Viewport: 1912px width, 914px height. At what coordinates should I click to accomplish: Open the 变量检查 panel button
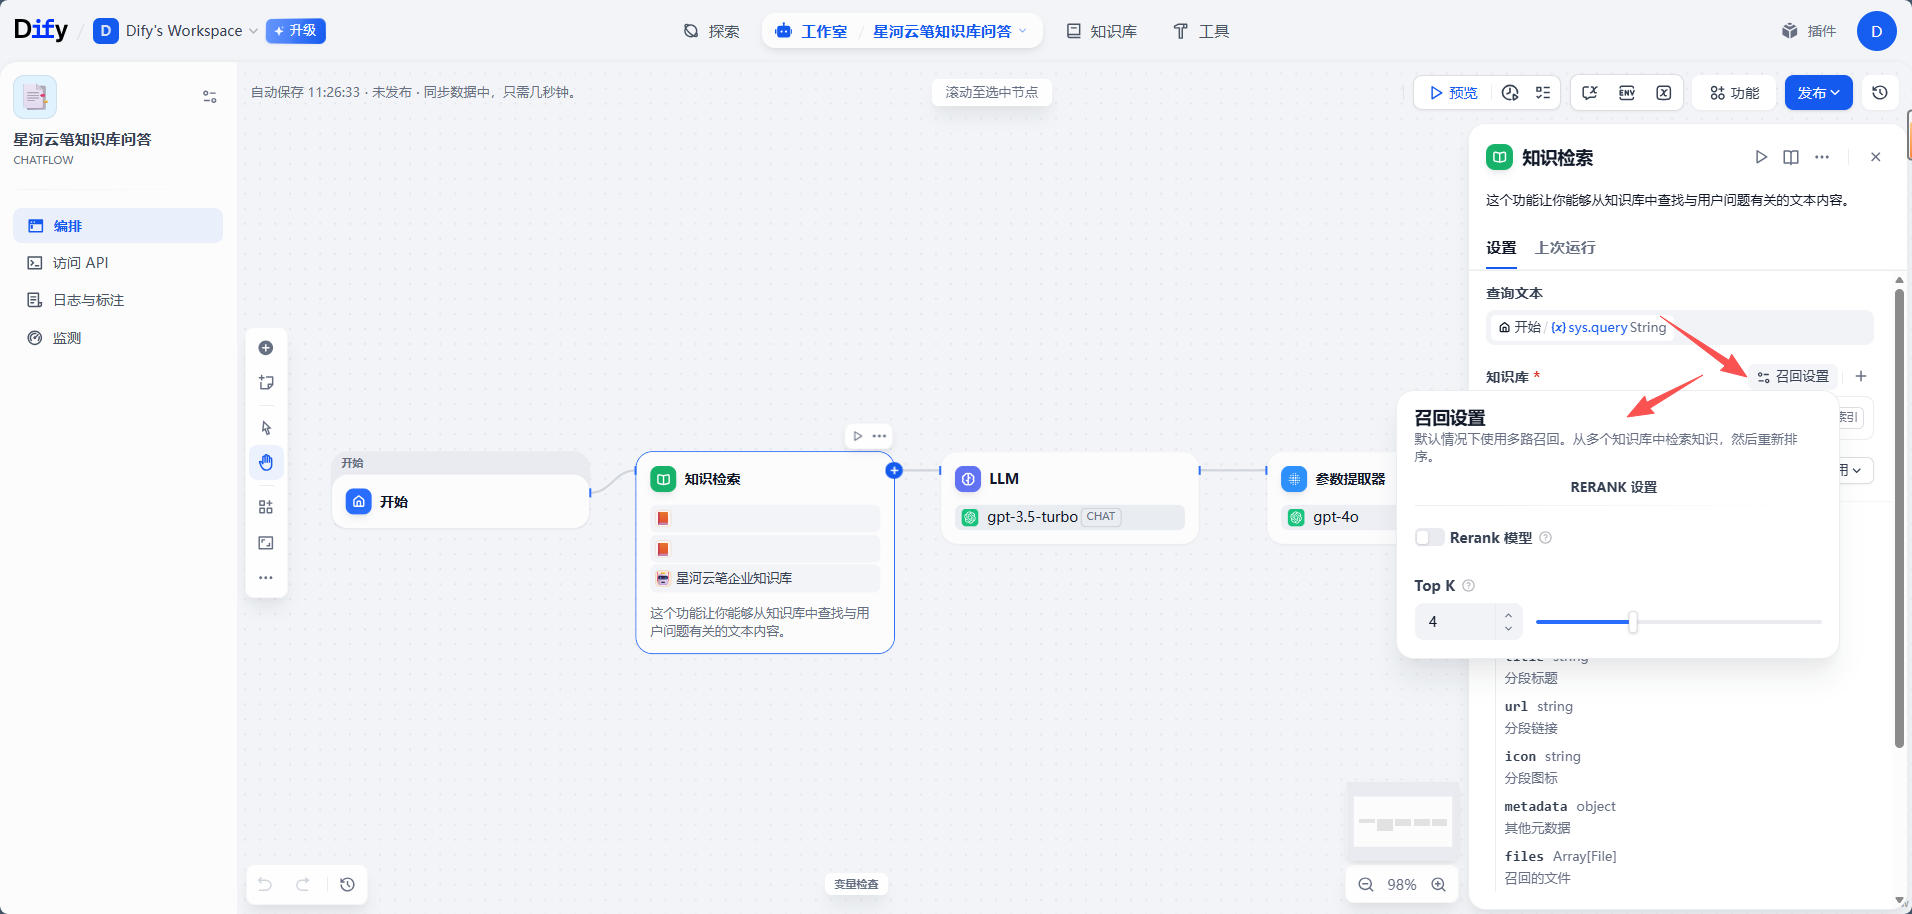pos(857,884)
